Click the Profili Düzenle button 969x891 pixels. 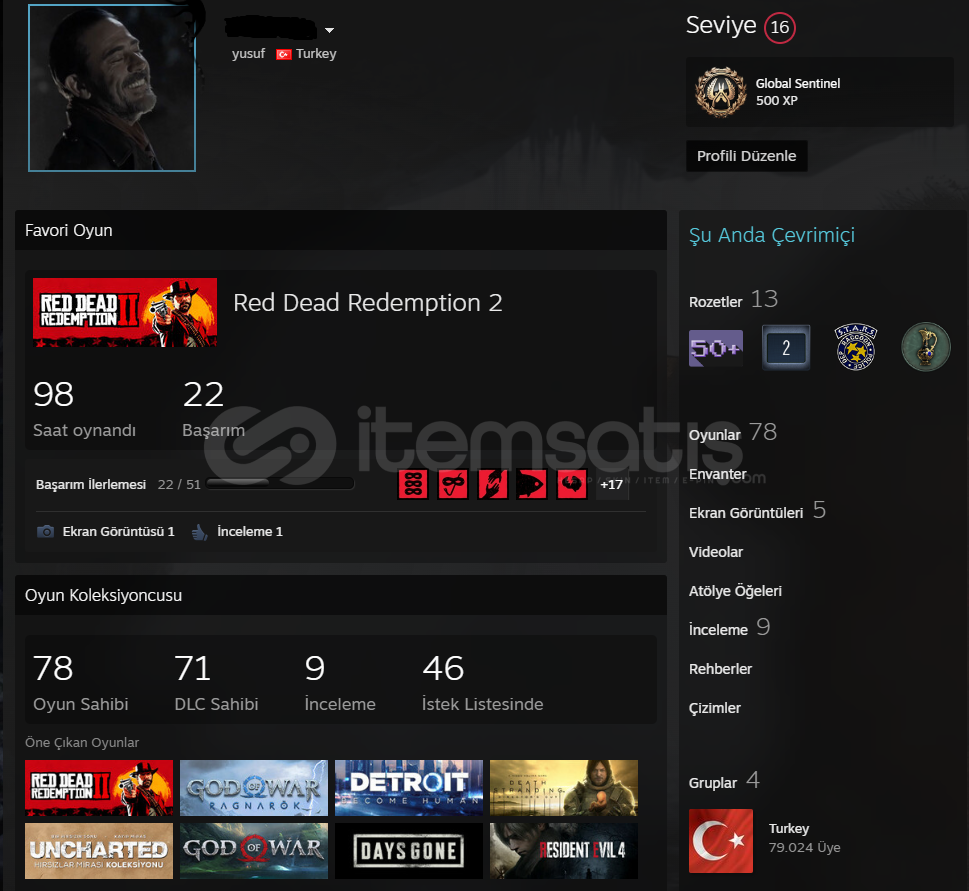tap(747, 156)
